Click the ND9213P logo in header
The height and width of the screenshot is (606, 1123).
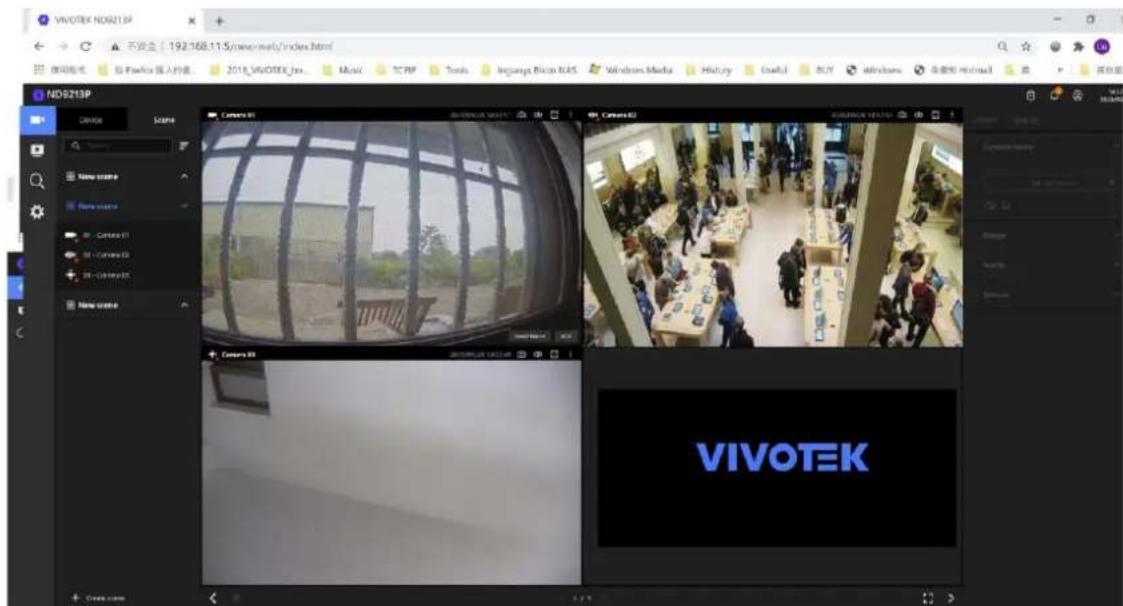click(x=62, y=95)
